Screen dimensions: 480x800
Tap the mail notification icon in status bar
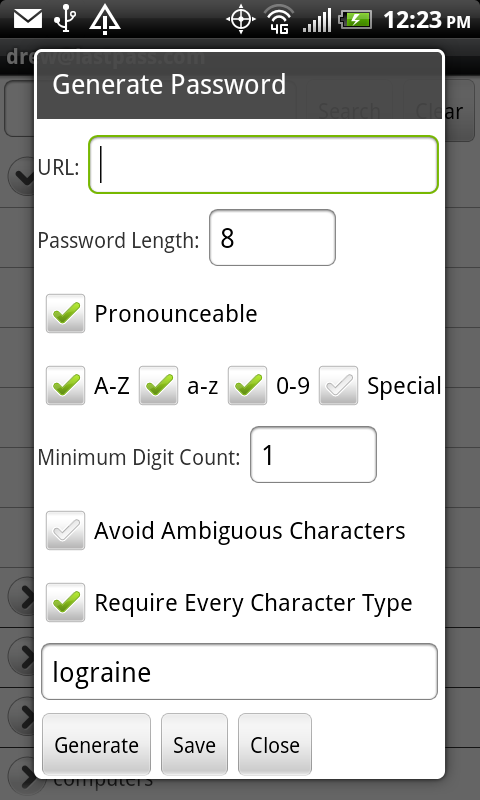28,19
